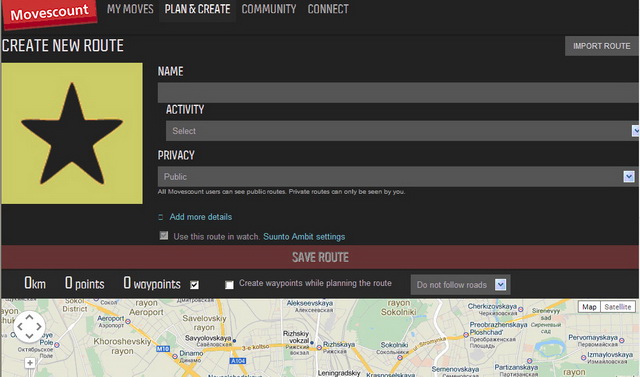Click the M10 highway badge on map
This screenshot has width=640, height=377.
[163, 349]
